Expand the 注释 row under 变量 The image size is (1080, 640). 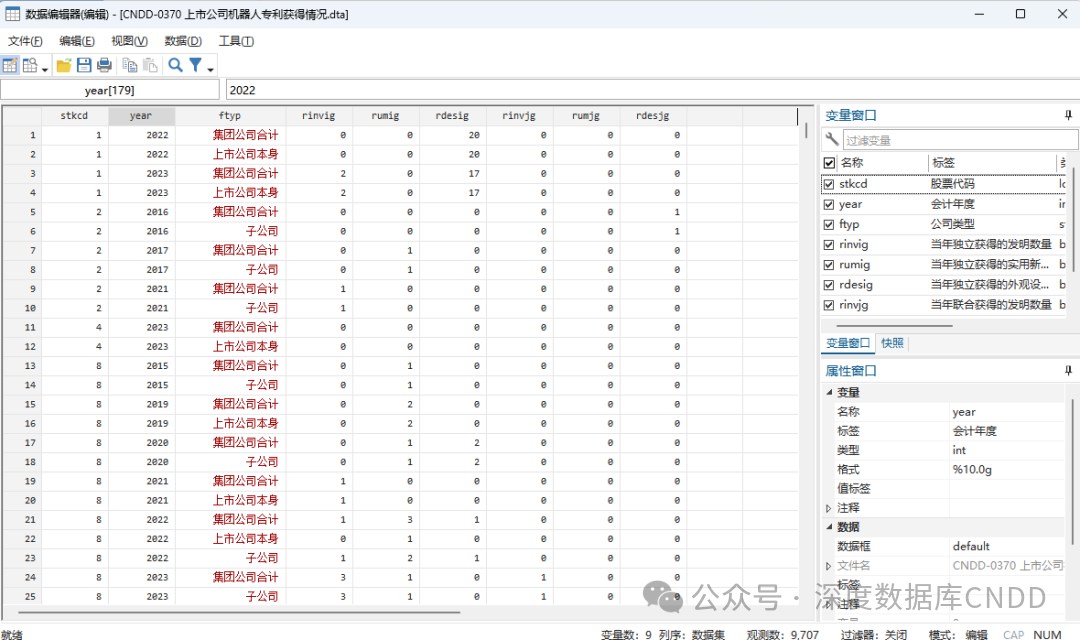(829, 508)
